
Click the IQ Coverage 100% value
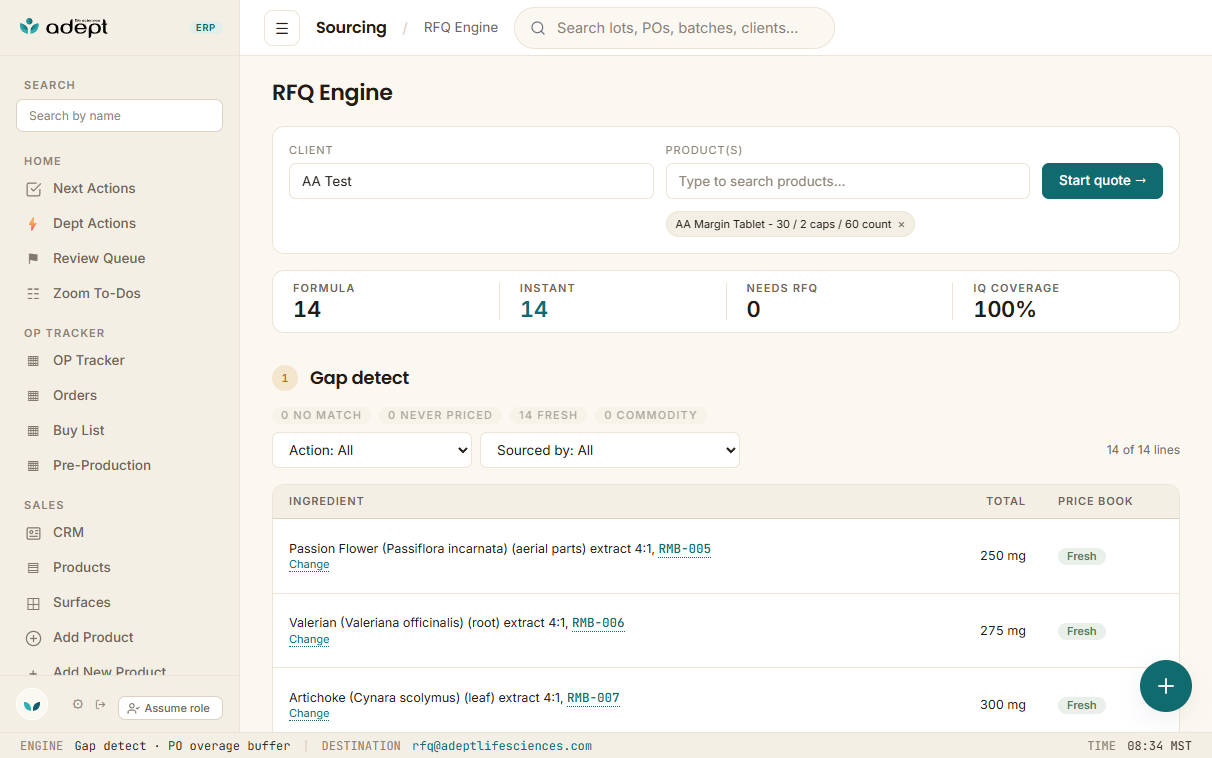[1005, 310]
